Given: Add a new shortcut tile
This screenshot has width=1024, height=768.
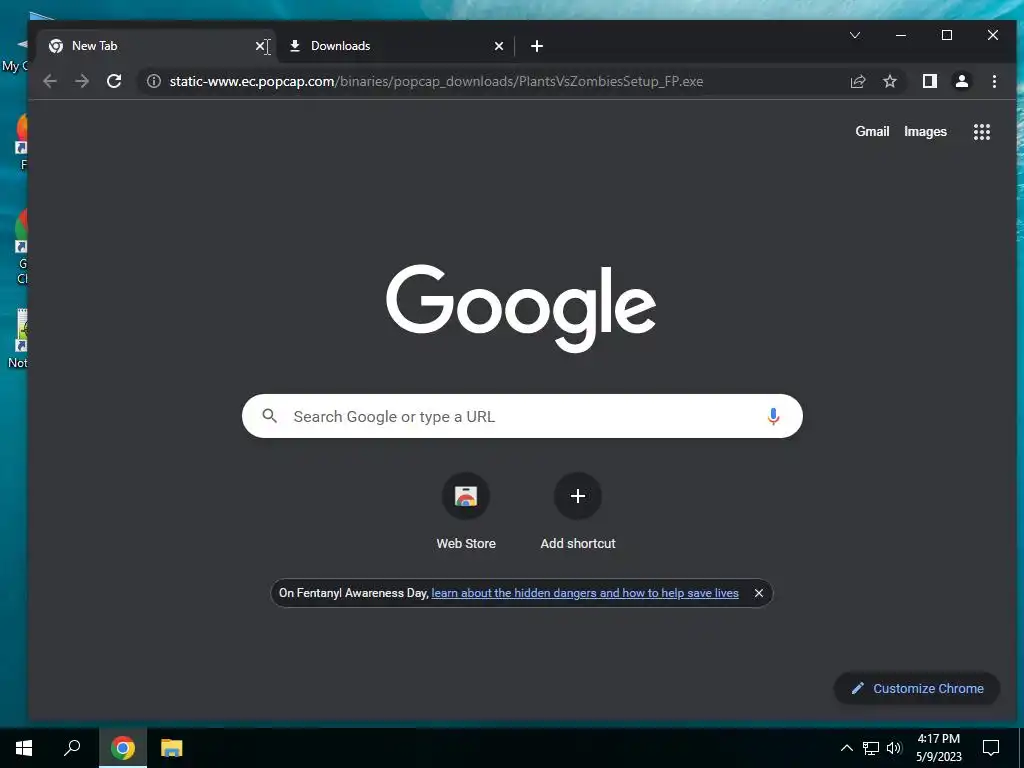Looking at the screenshot, I should pos(578,496).
